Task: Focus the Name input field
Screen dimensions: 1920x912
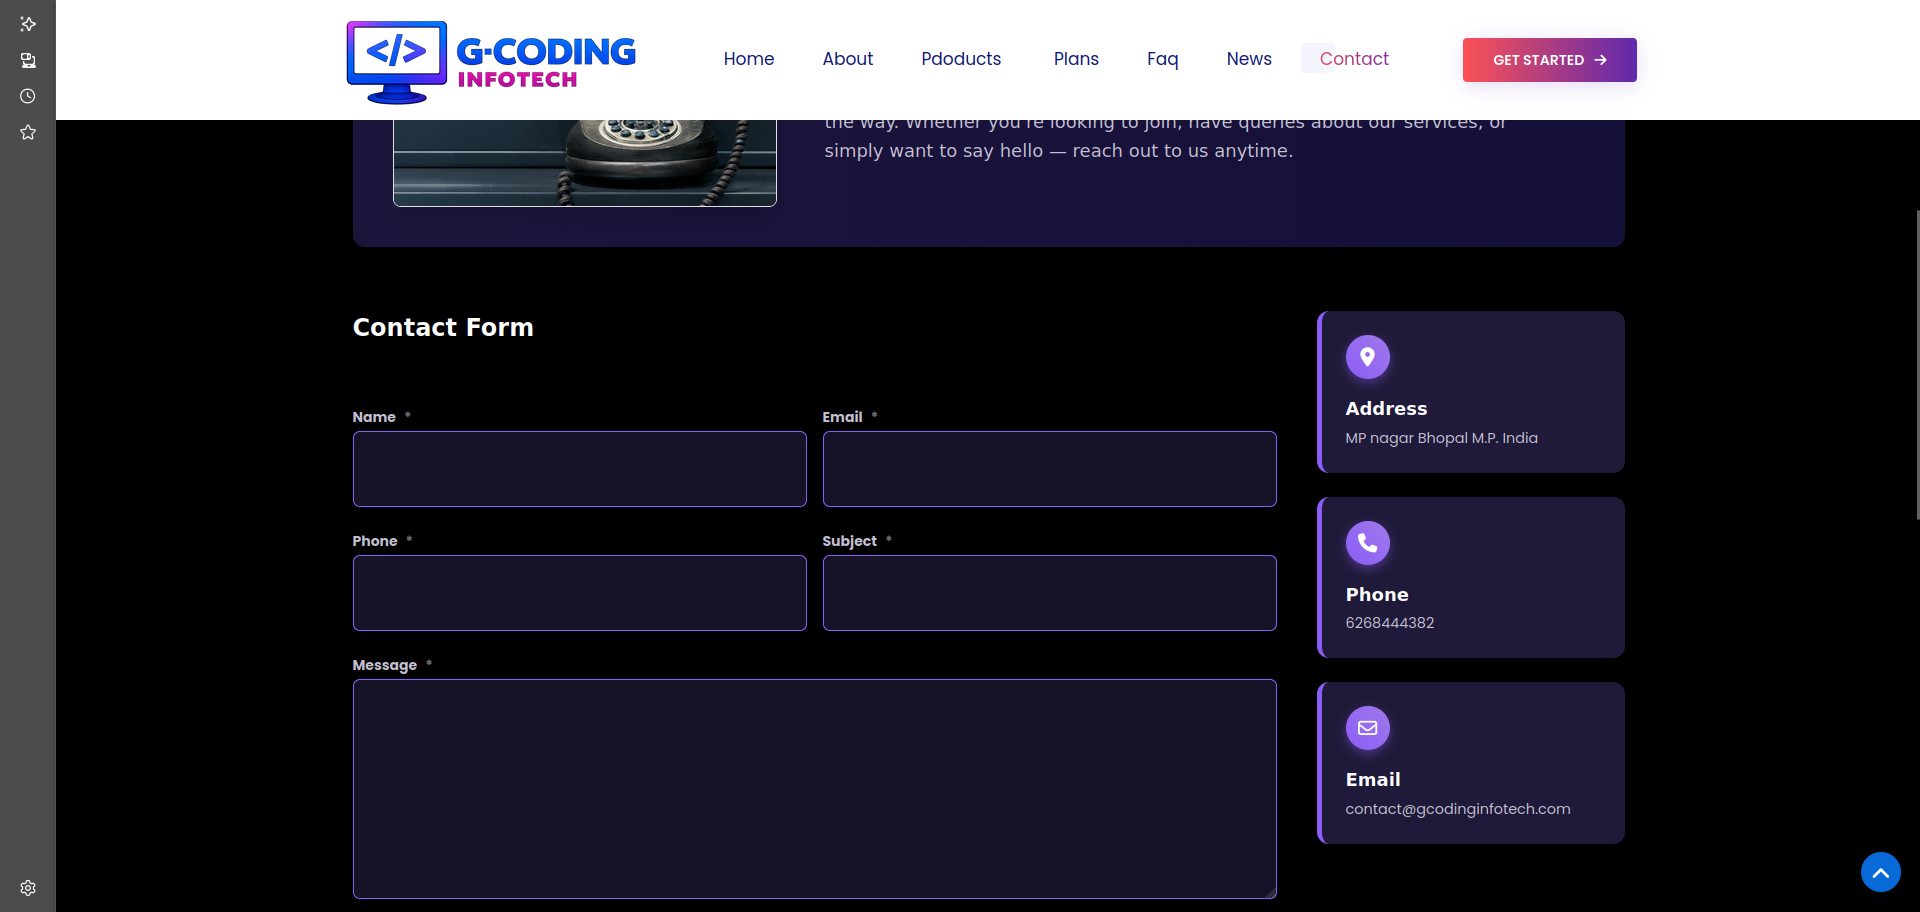Action: (x=579, y=469)
